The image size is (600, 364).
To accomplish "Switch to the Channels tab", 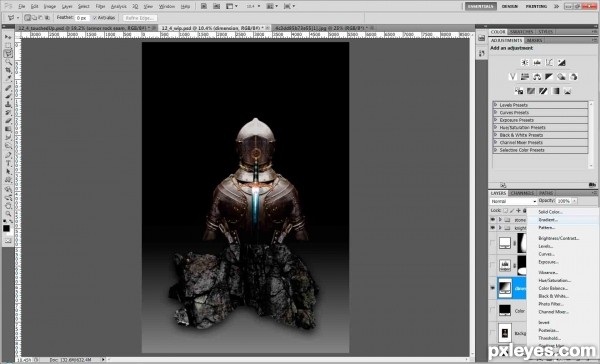I will 522,193.
